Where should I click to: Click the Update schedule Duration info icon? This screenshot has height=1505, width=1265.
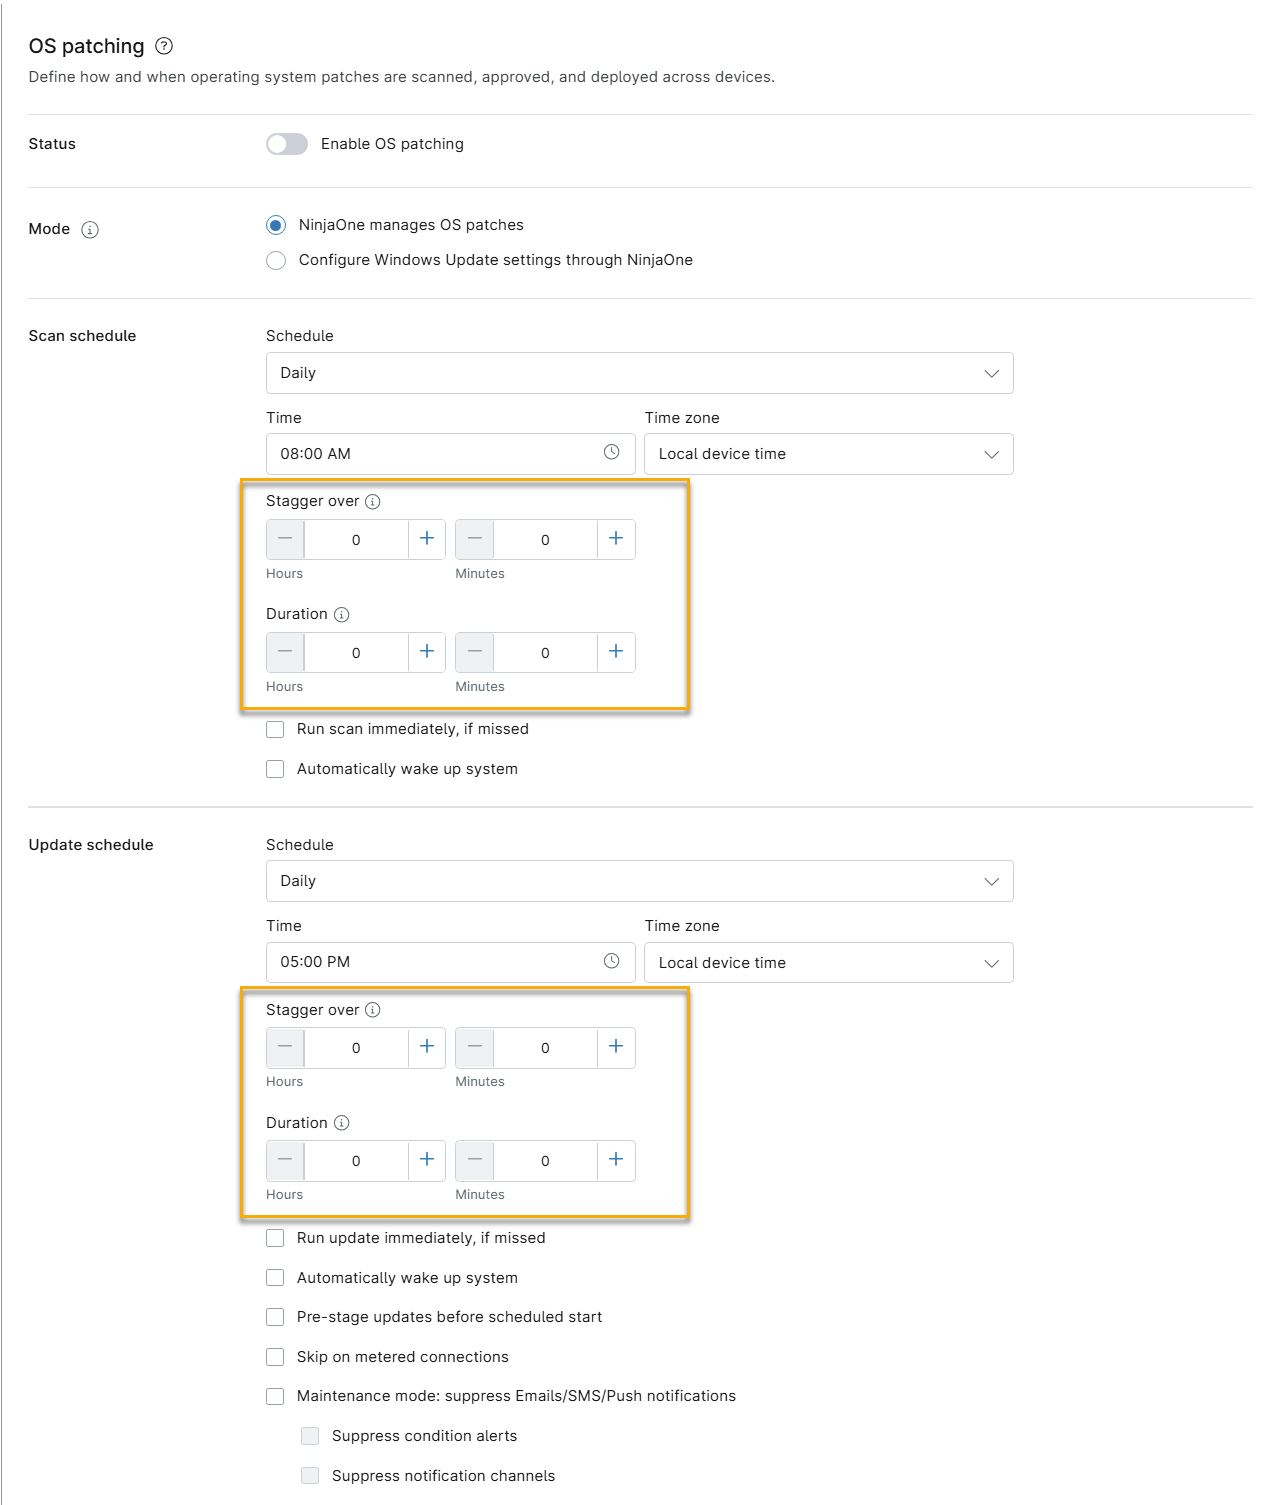pos(342,1123)
